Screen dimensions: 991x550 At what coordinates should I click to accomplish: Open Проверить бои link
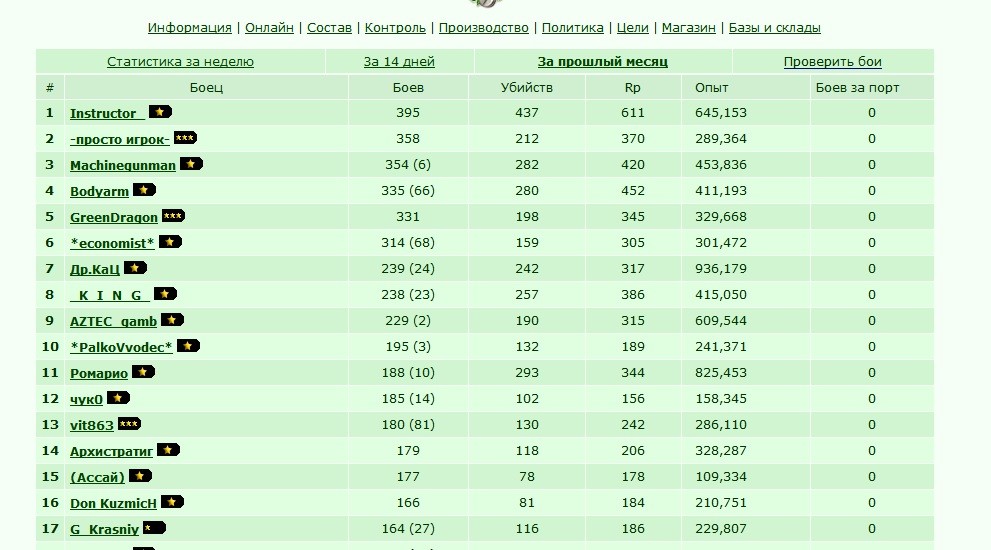[832, 62]
